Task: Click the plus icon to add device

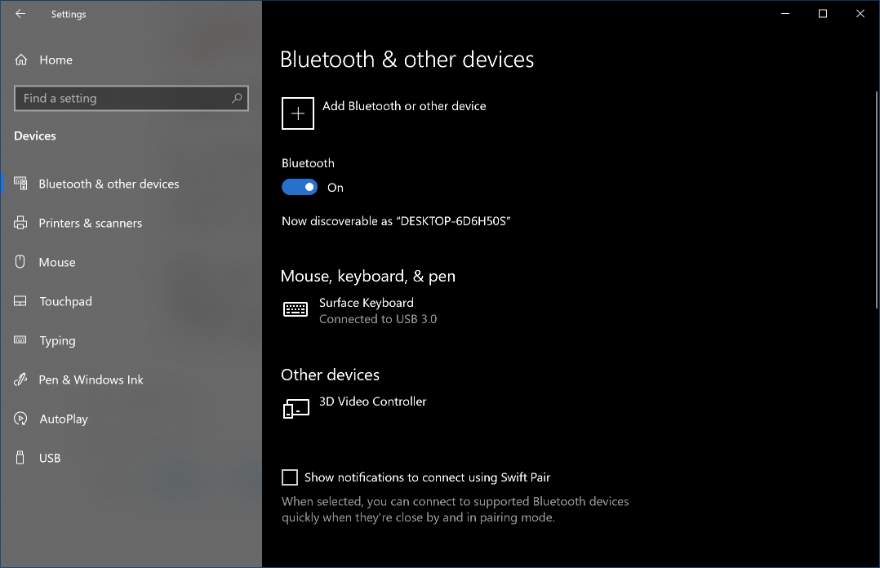Action: coord(298,114)
